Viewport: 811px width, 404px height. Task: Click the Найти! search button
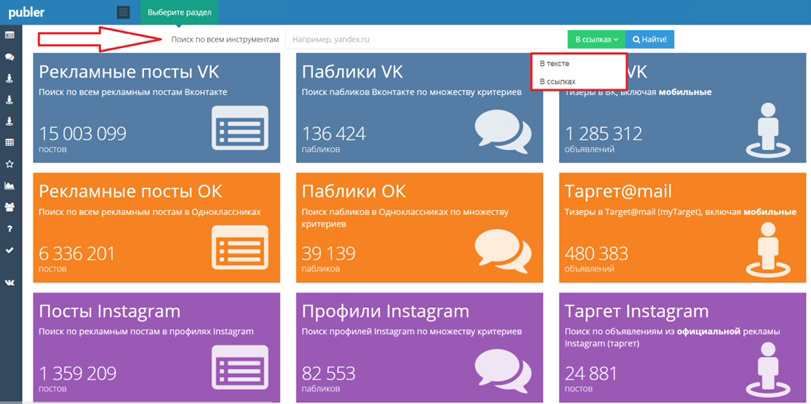pyautogui.click(x=650, y=39)
